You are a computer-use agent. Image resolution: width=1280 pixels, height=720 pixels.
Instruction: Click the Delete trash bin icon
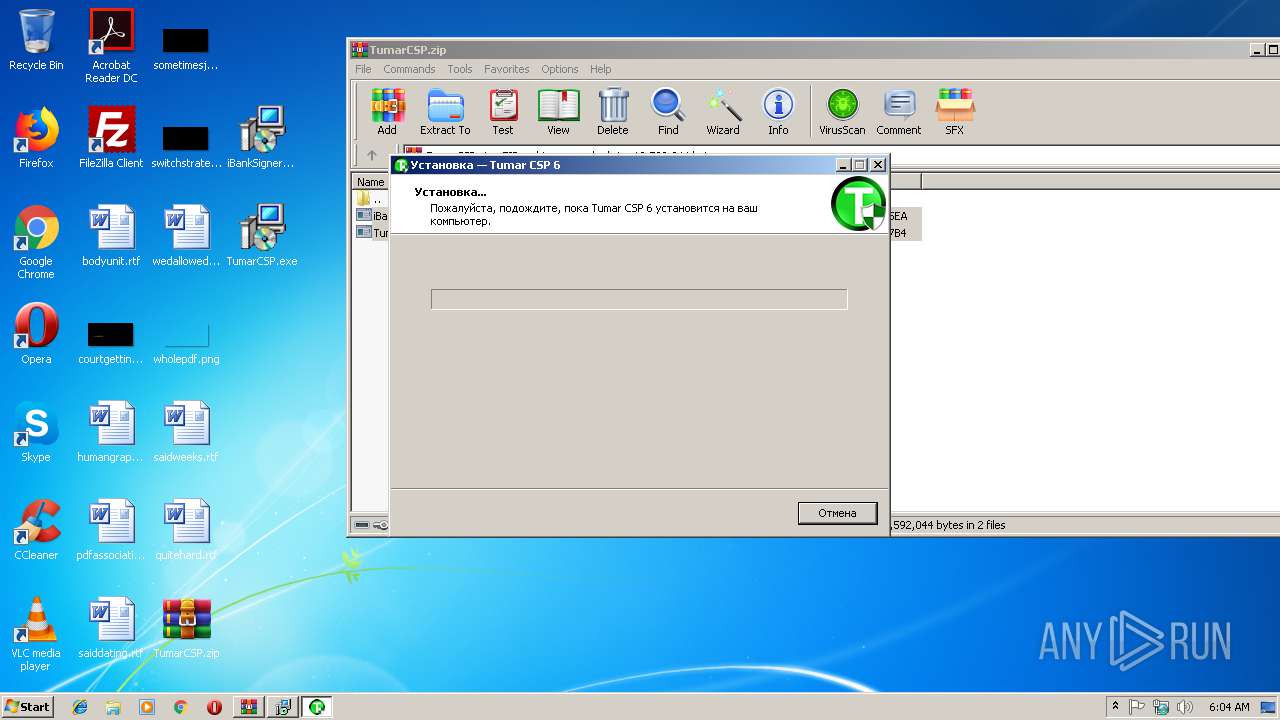[x=613, y=111]
